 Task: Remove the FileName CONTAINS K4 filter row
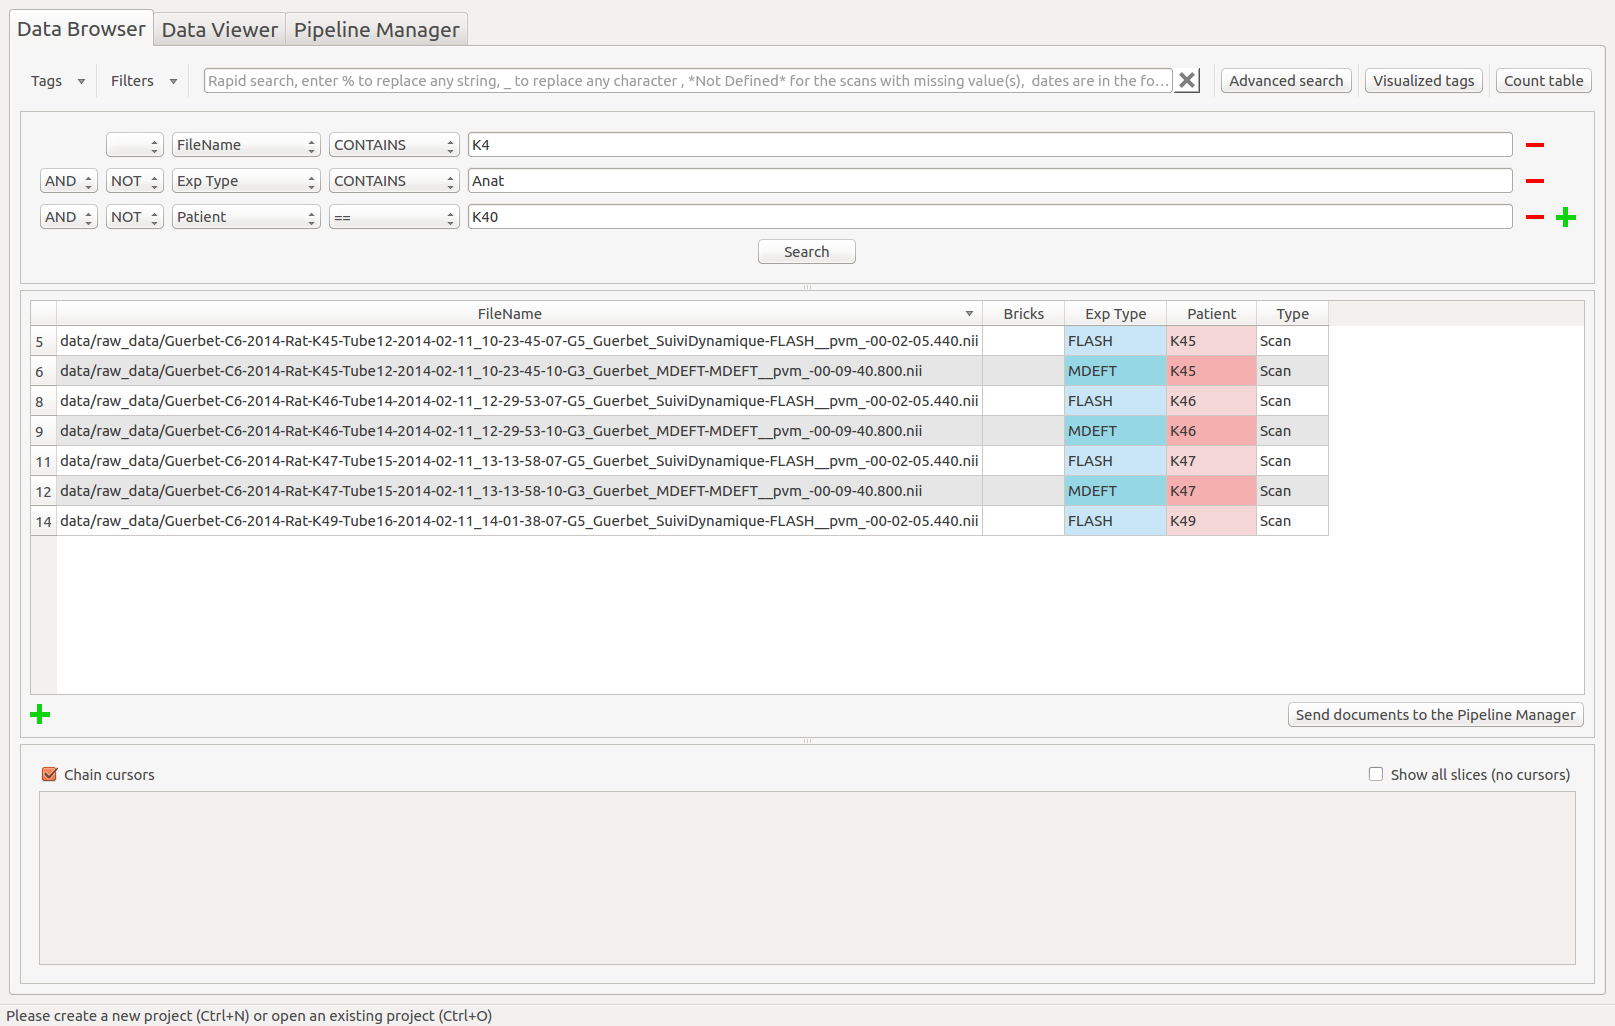click(1535, 145)
